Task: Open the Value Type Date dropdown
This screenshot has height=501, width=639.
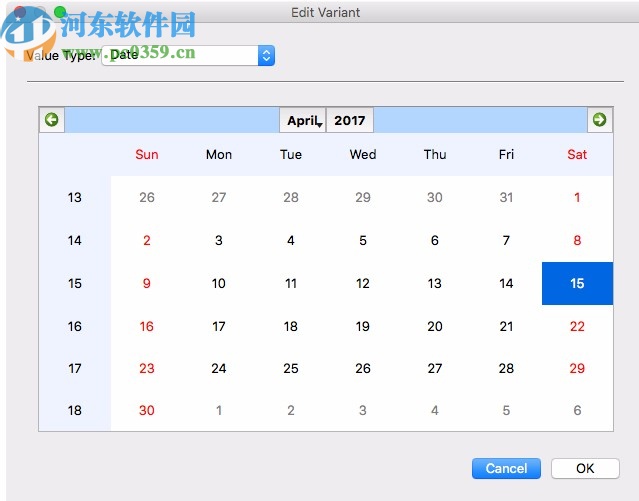Action: (x=188, y=55)
